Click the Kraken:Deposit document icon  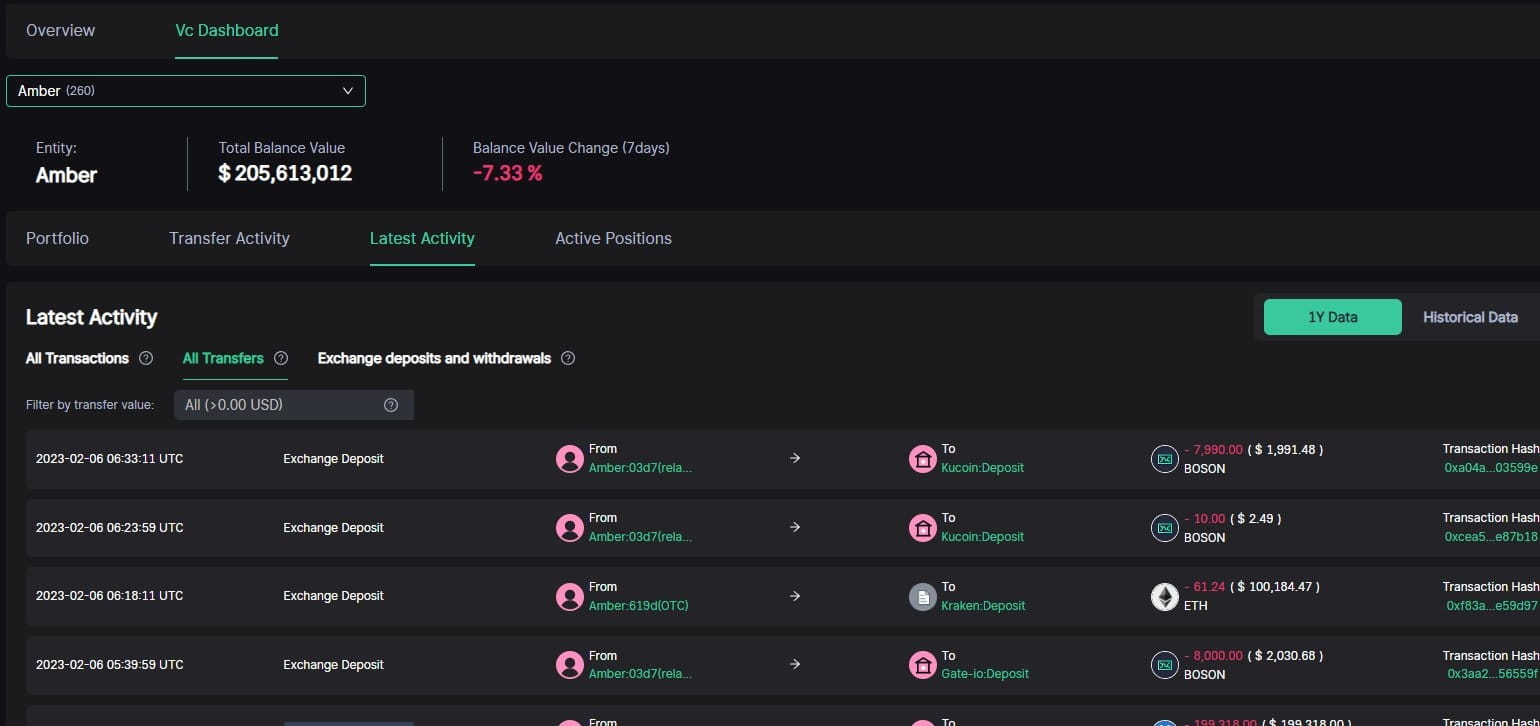coord(922,597)
